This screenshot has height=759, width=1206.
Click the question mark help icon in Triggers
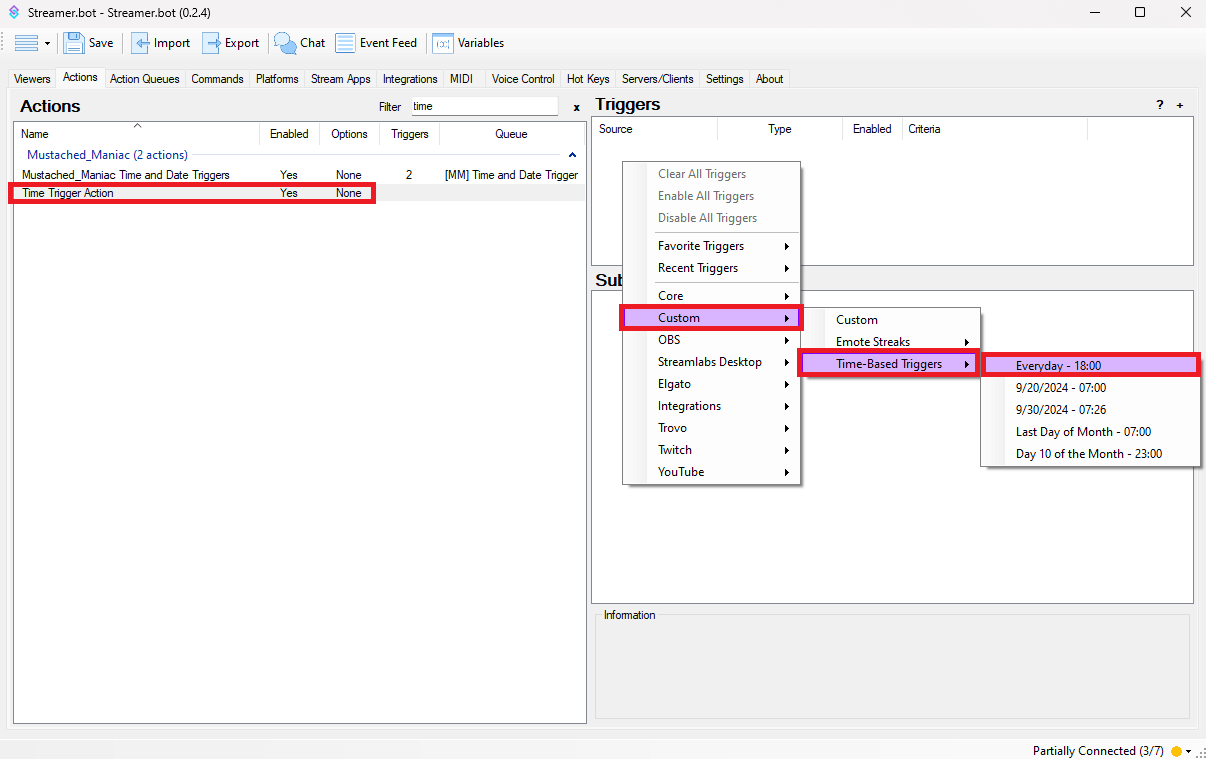click(x=1160, y=105)
